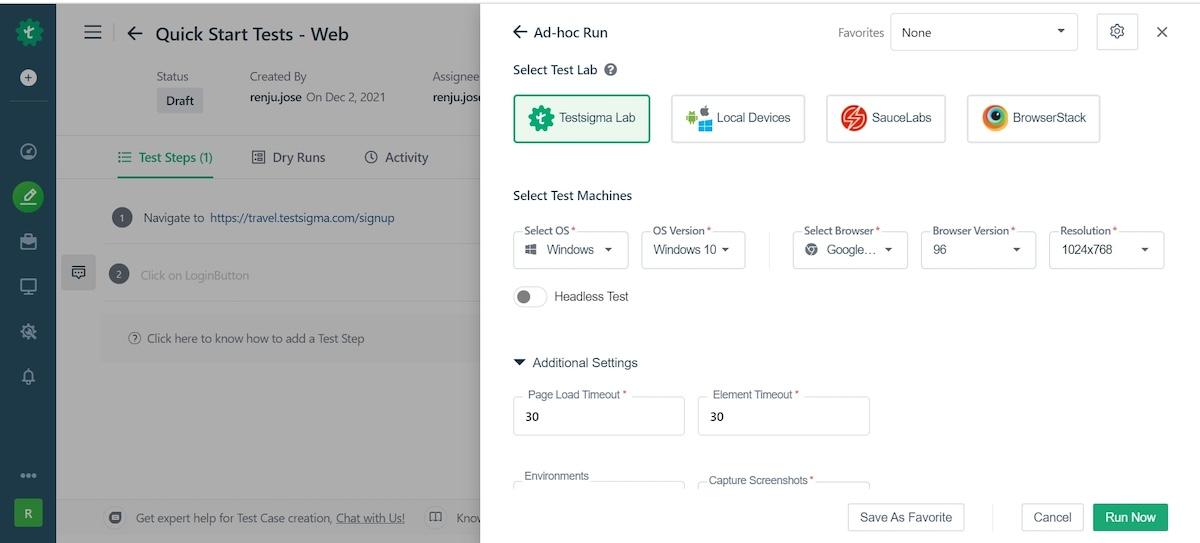The width and height of the screenshot is (1200, 543).
Task: Open the dashboard gauge icon in sidebar
Action: [x=28, y=152]
